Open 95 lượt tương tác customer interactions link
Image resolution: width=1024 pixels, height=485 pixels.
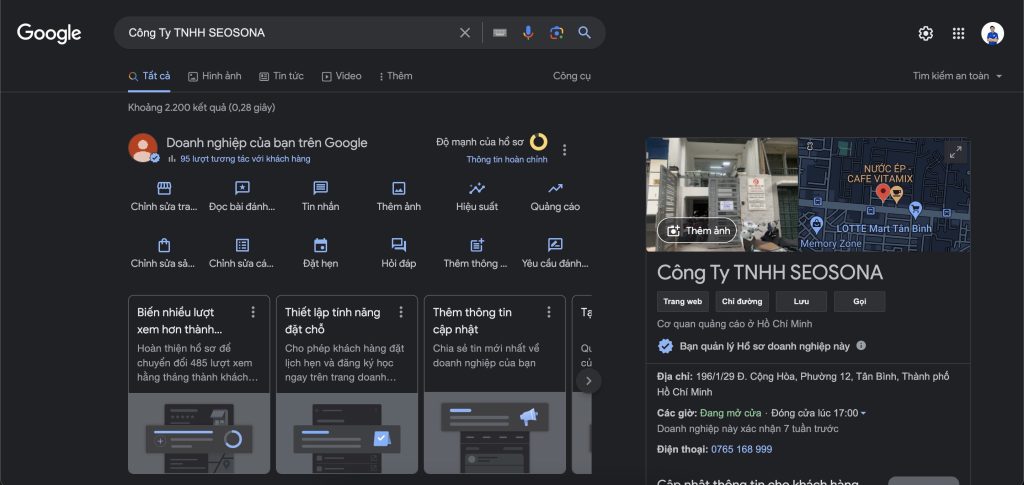245,159
